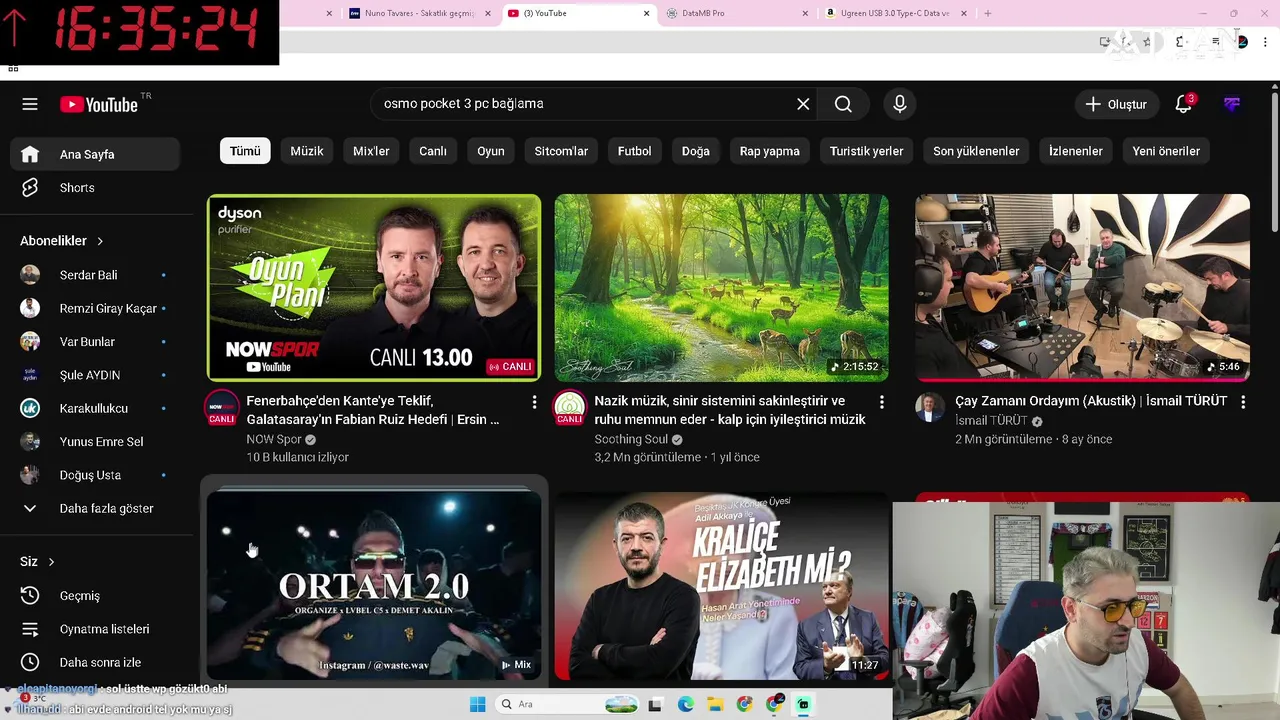
Task: Select the İzlenenler filter chip
Action: click(x=1076, y=151)
